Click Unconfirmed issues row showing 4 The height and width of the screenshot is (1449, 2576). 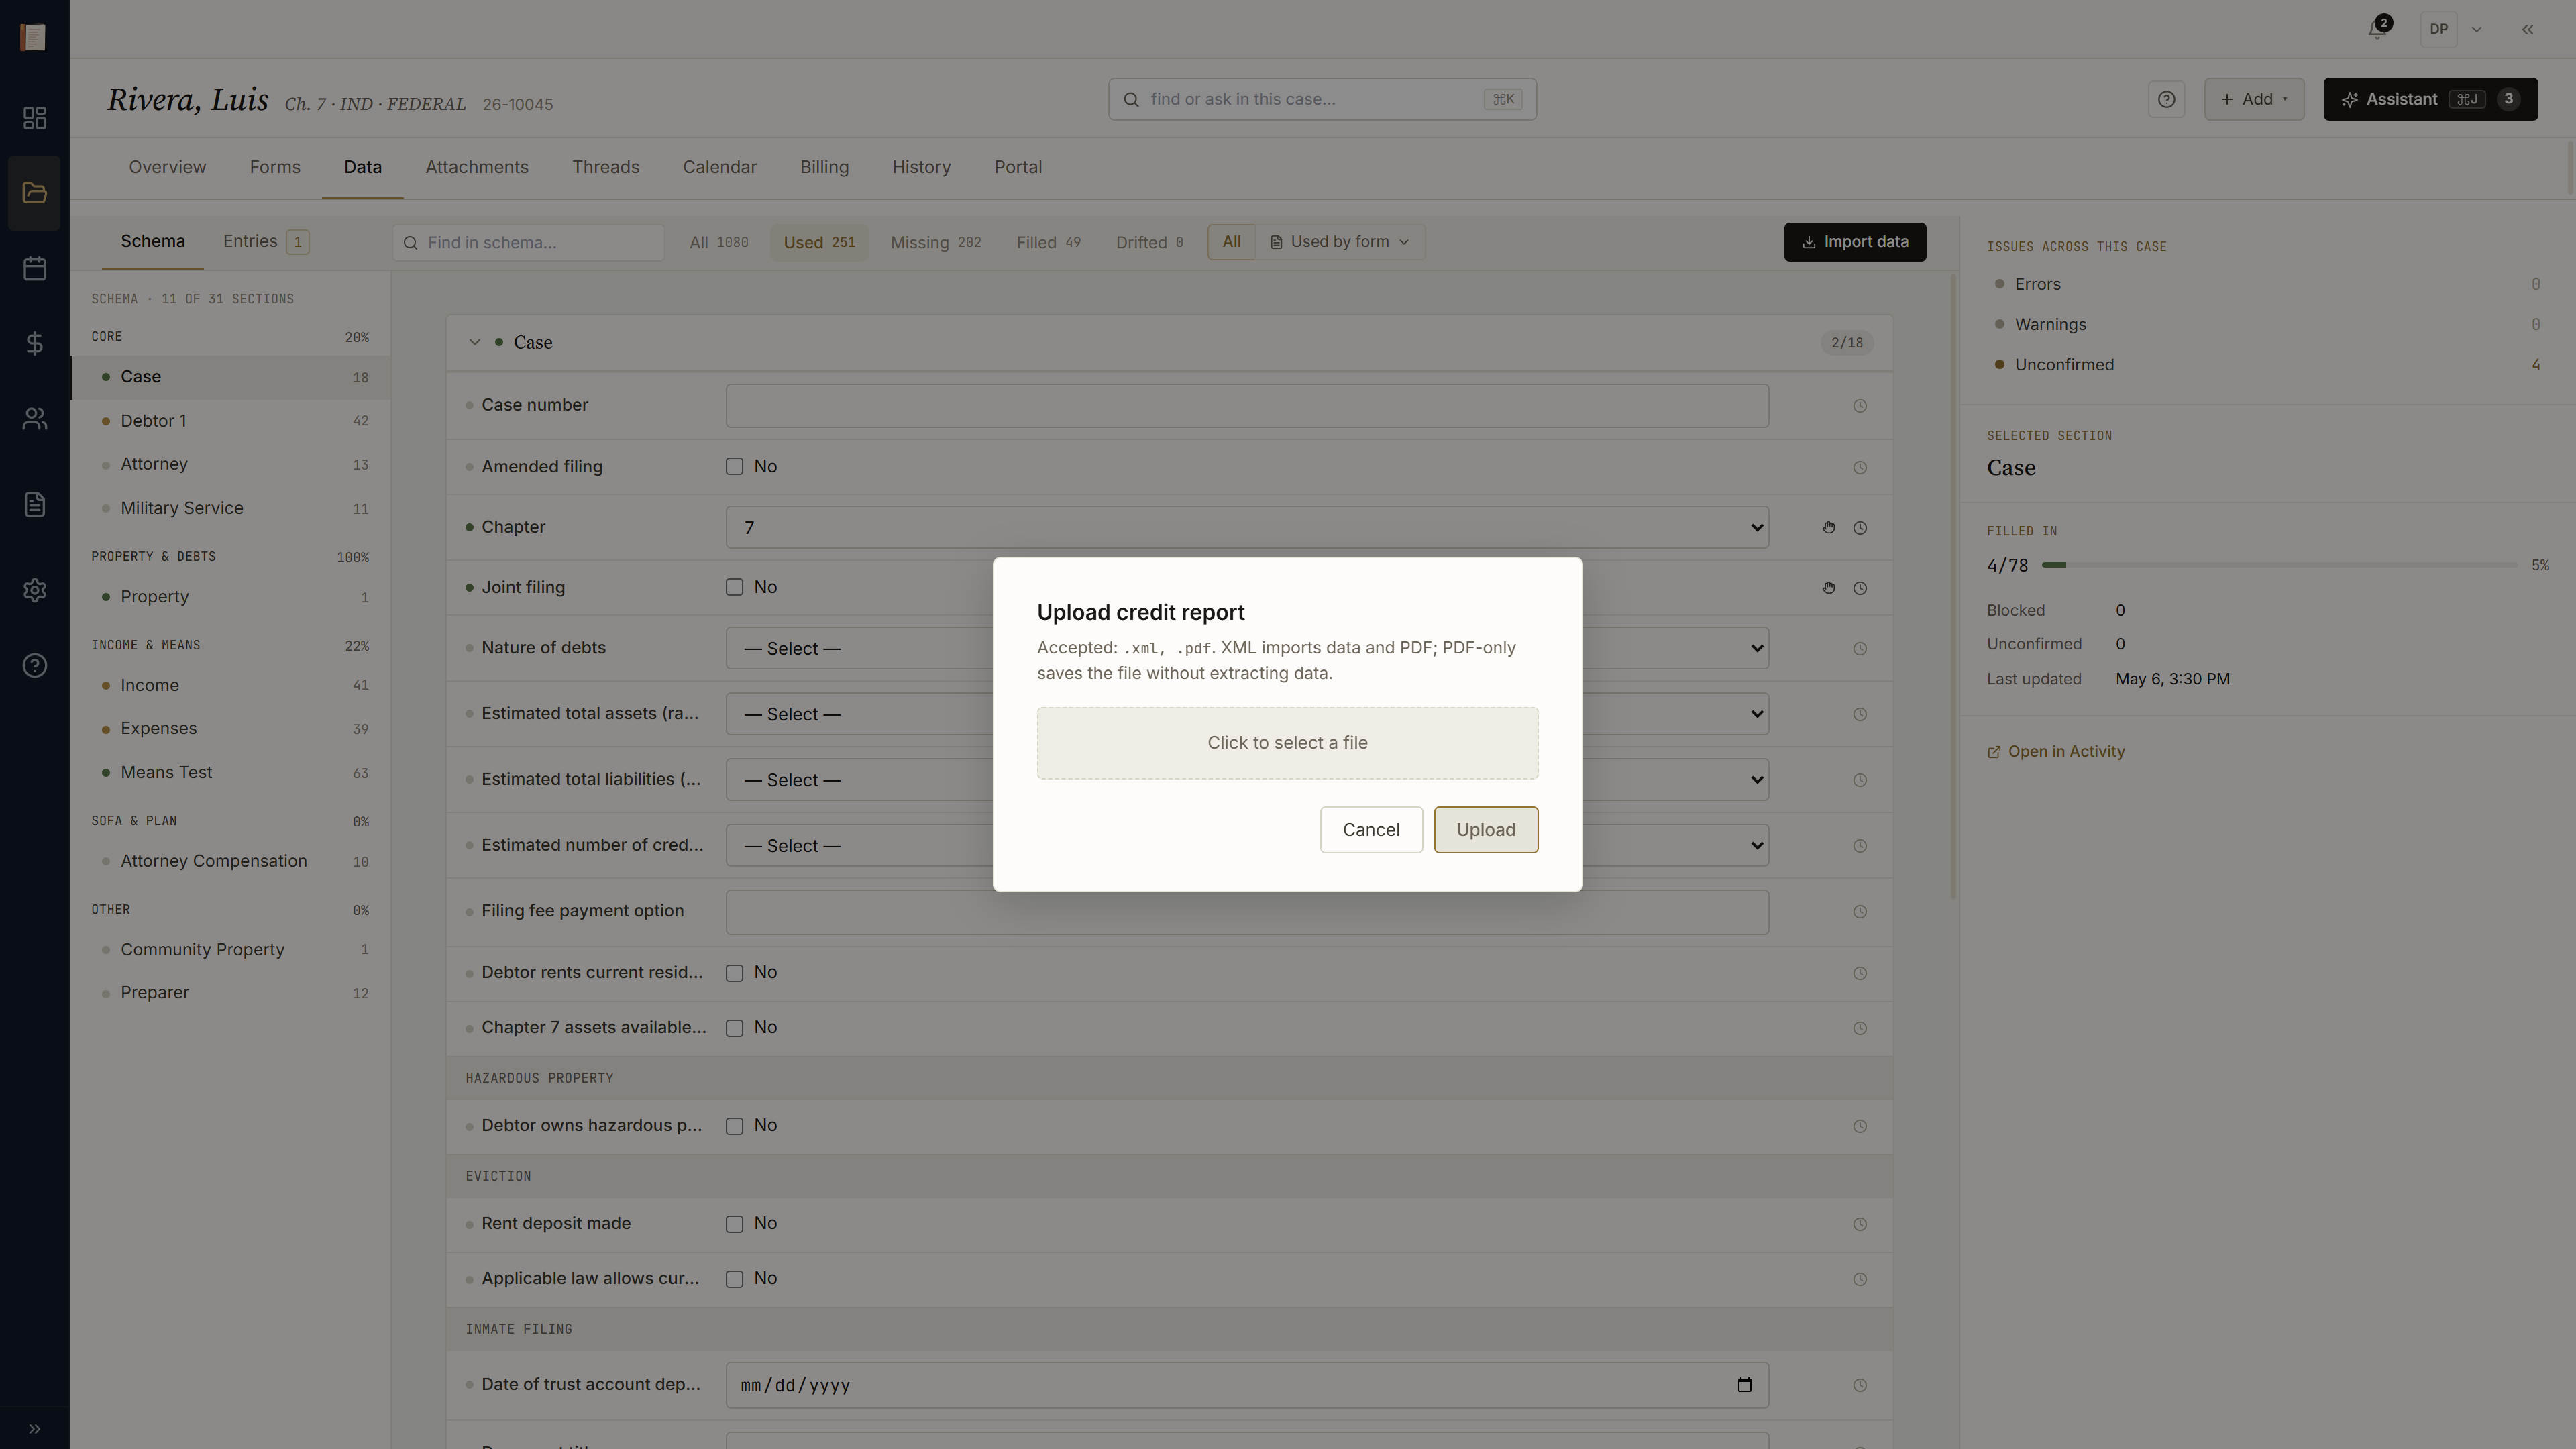pyautogui.click(x=2267, y=364)
